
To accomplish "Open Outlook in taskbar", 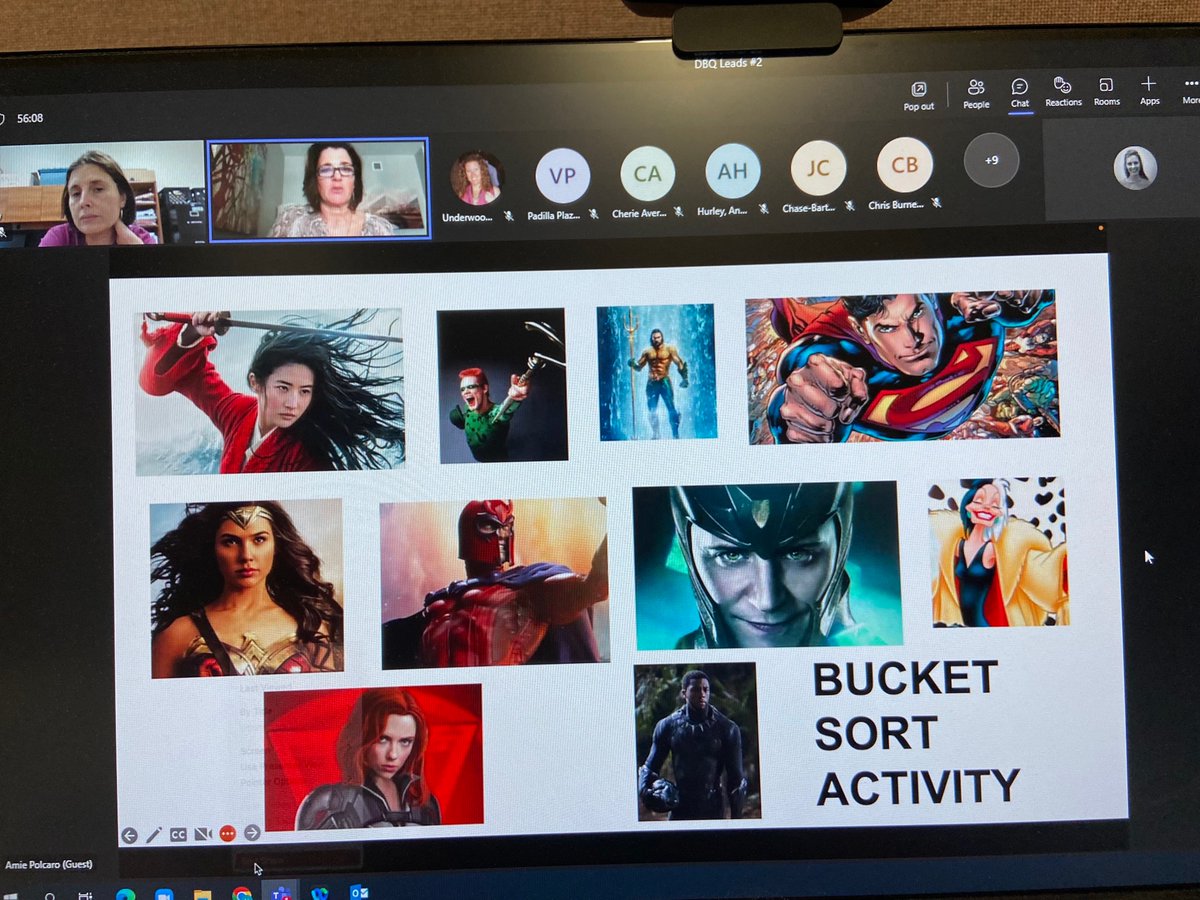I will (358, 892).
